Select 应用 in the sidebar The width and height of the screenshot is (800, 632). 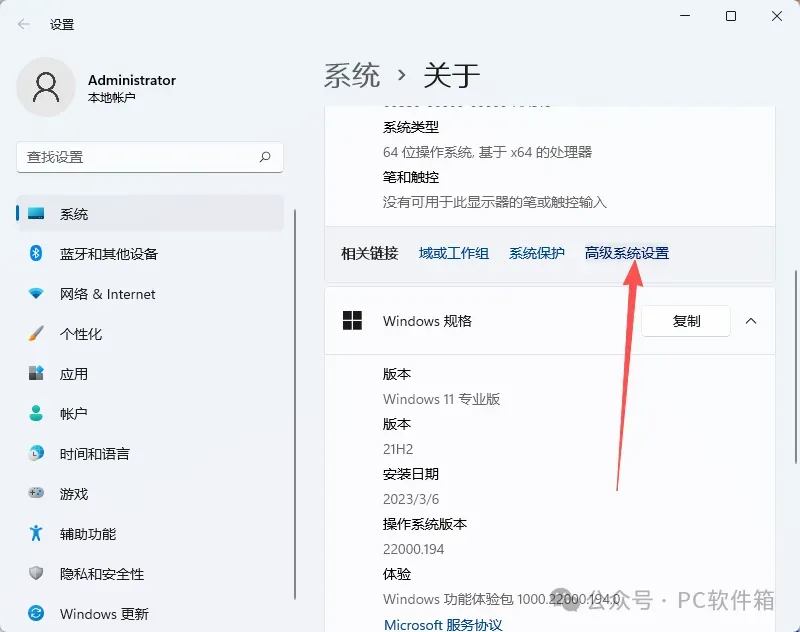tap(150, 373)
